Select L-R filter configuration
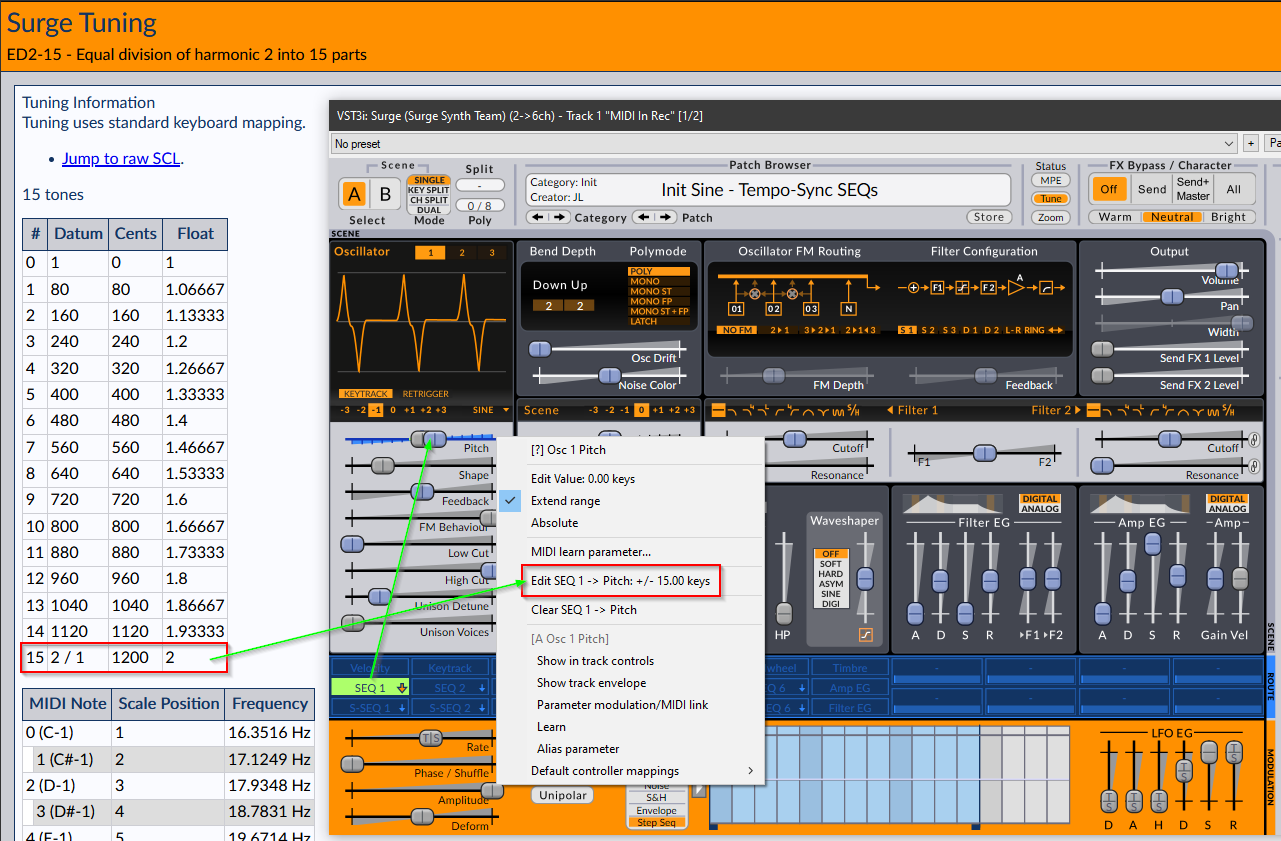Screen dimensions: 1281x841 1011,329
